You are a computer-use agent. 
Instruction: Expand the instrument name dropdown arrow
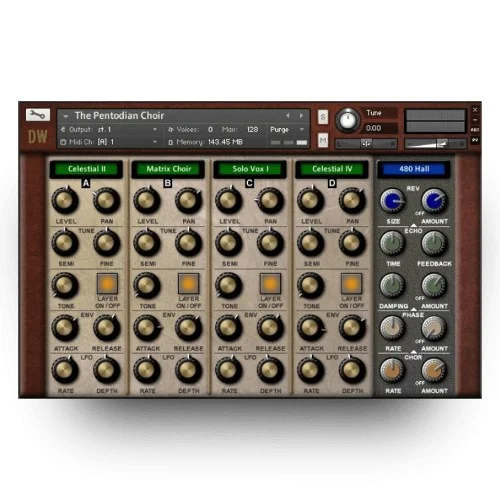click(x=66, y=116)
